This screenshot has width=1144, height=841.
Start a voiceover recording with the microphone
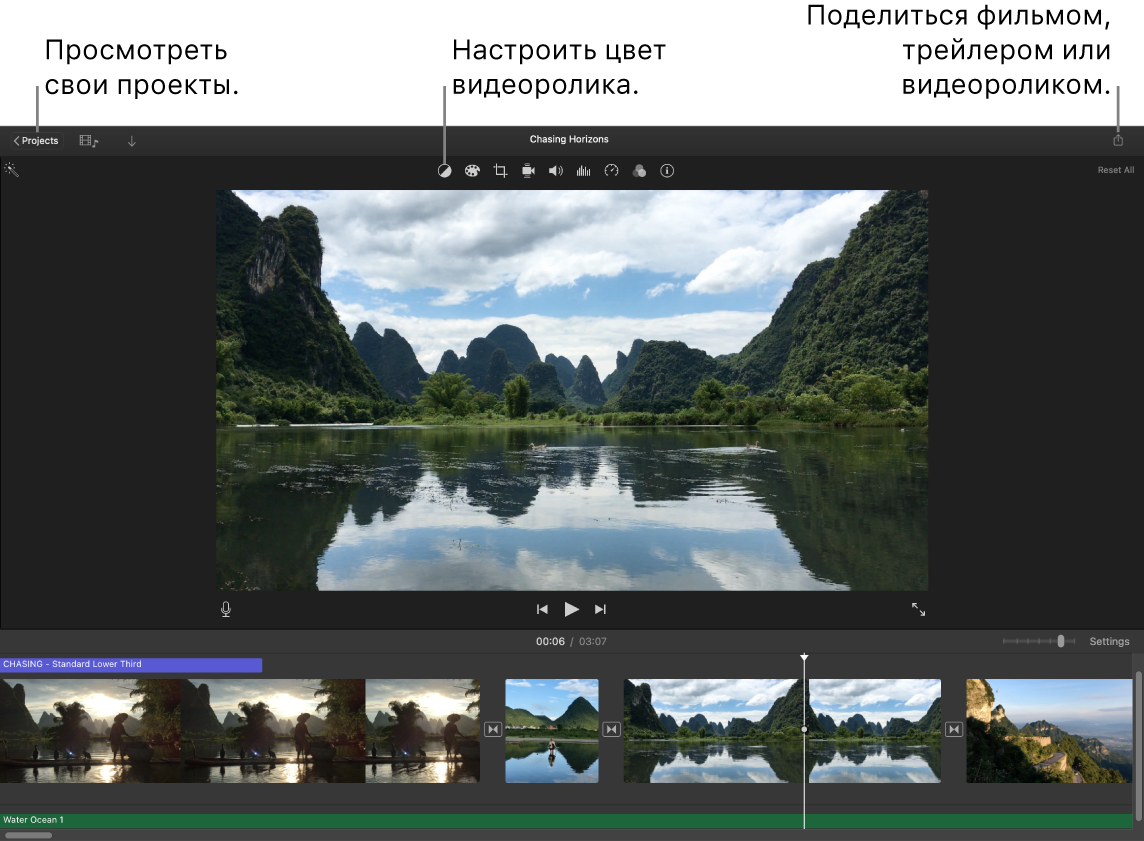[225, 608]
